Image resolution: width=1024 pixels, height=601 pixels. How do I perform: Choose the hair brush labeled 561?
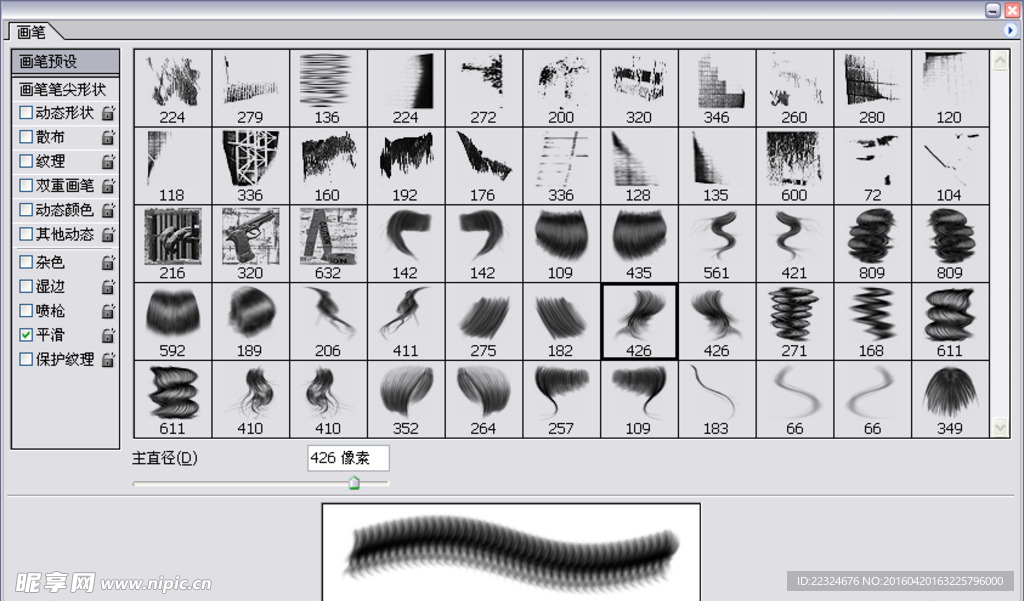pyautogui.click(x=716, y=236)
